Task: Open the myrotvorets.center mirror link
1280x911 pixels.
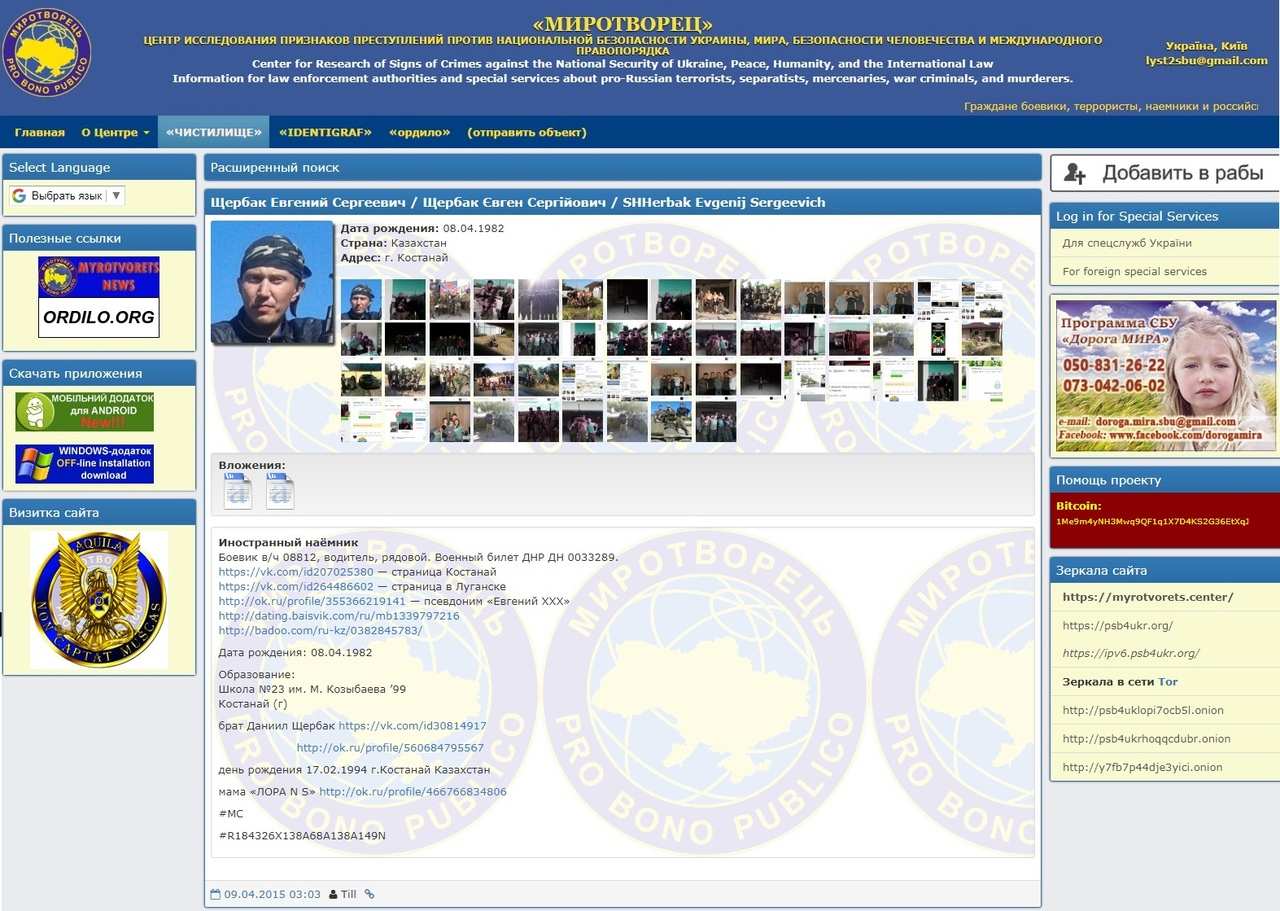Action: coord(1147,597)
